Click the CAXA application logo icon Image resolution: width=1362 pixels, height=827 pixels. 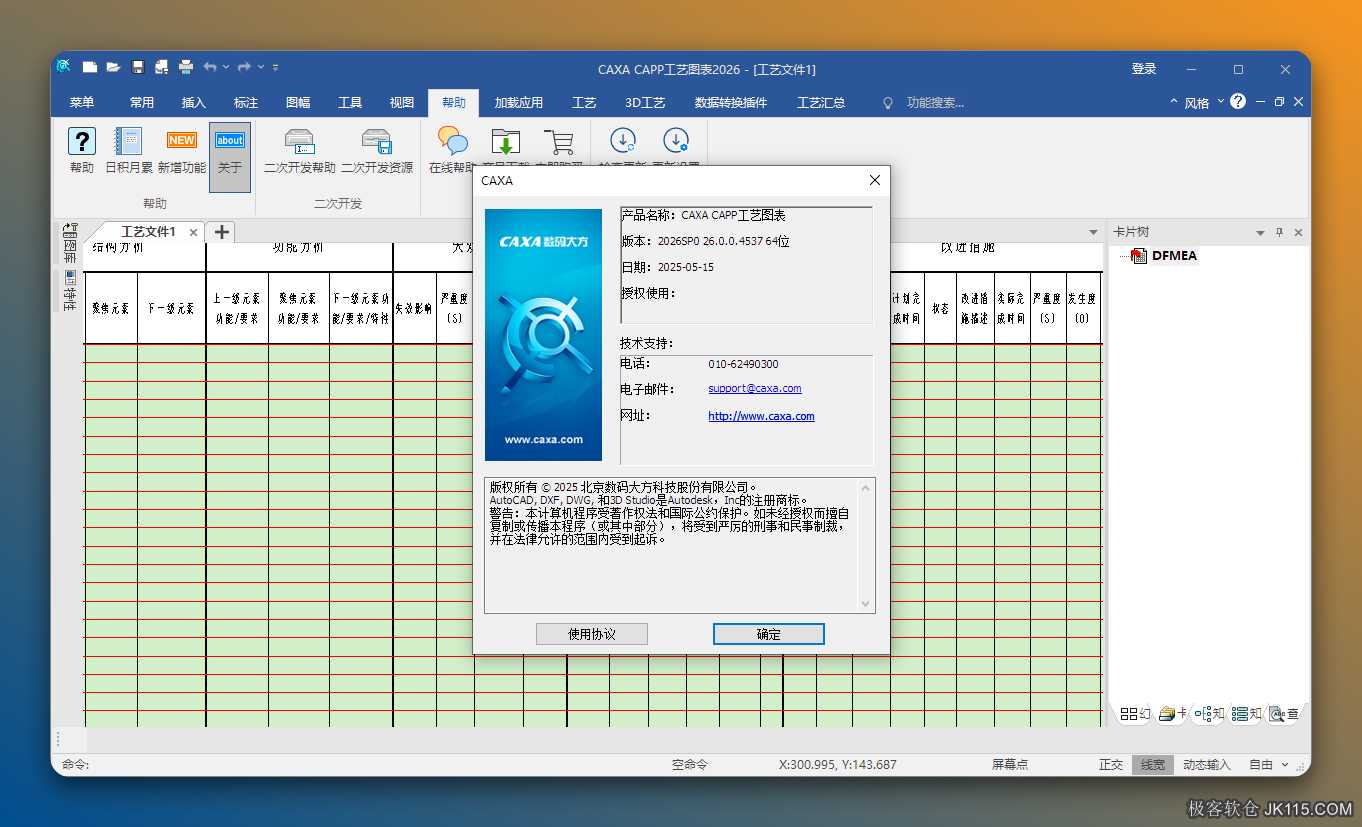pos(63,67)
